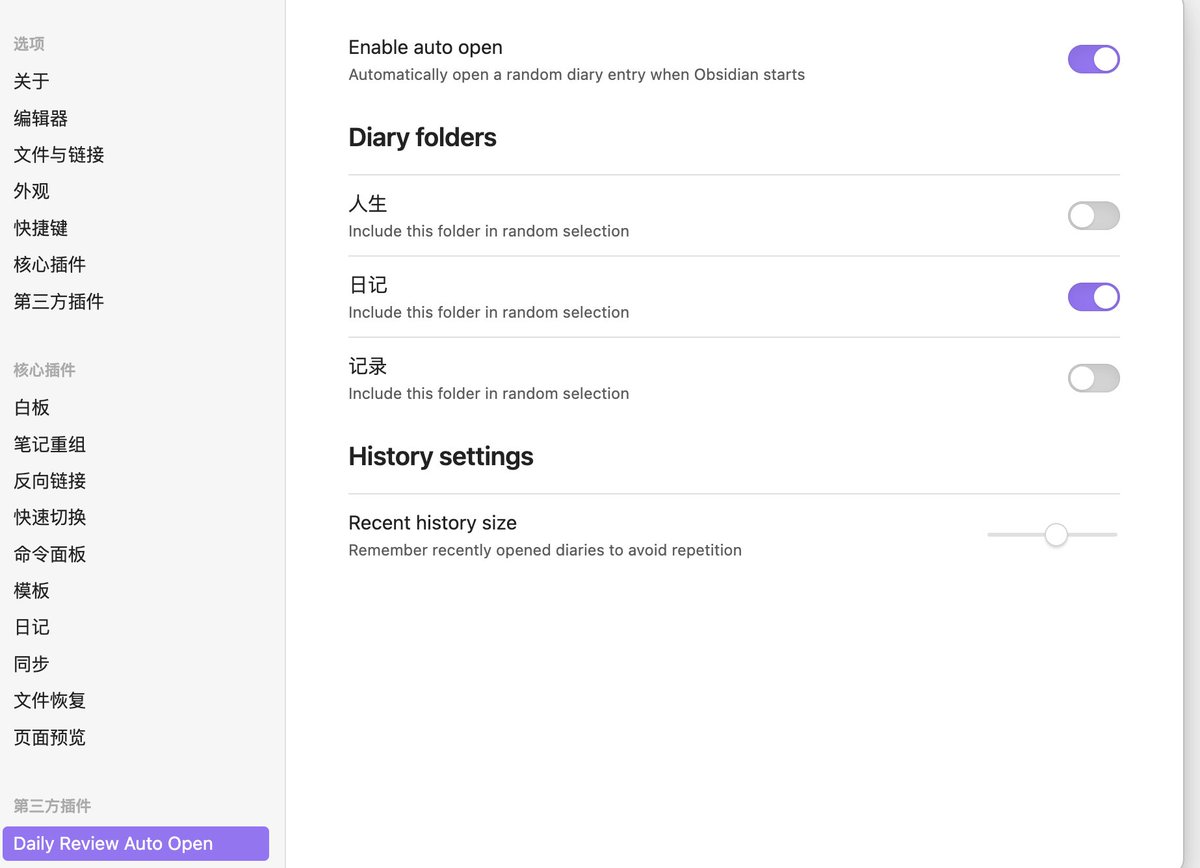Screen dimensions: 1200x868
Task: Open the 编辑器 settings tab
Action: [41, 118]
